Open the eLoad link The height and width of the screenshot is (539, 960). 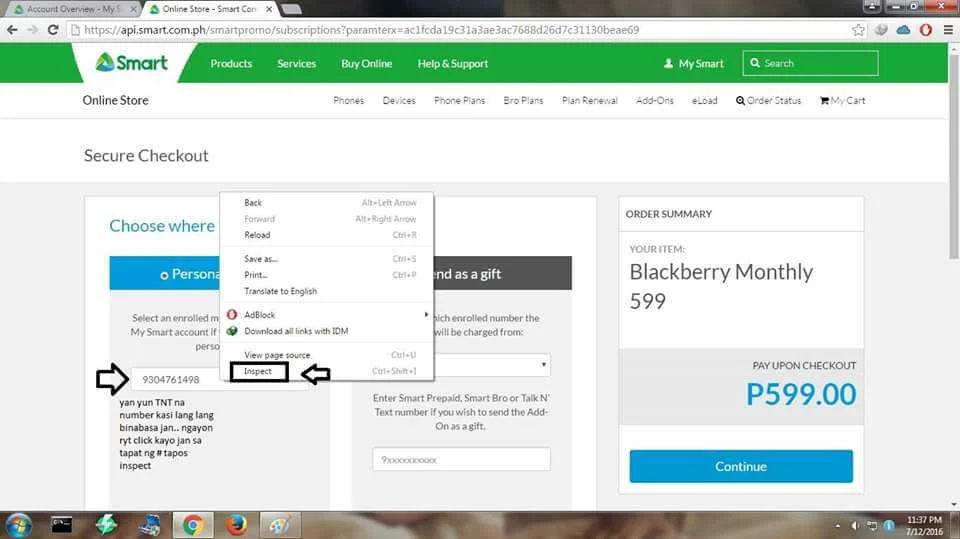pos(704,100)
